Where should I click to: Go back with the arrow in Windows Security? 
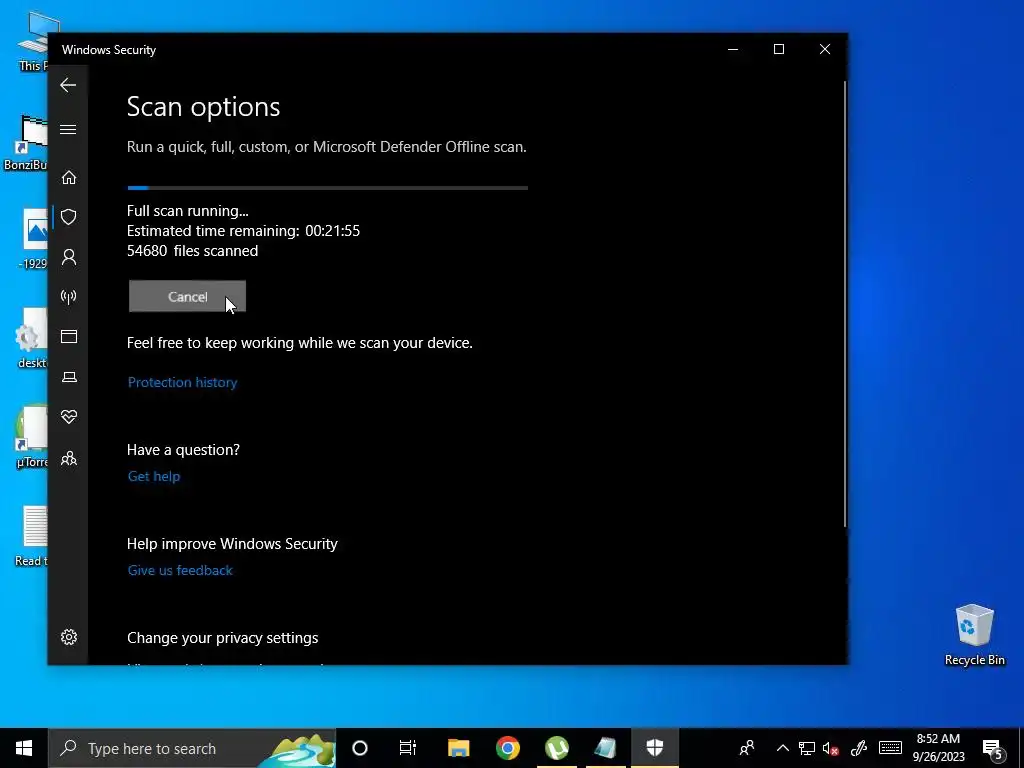point(68,85)
